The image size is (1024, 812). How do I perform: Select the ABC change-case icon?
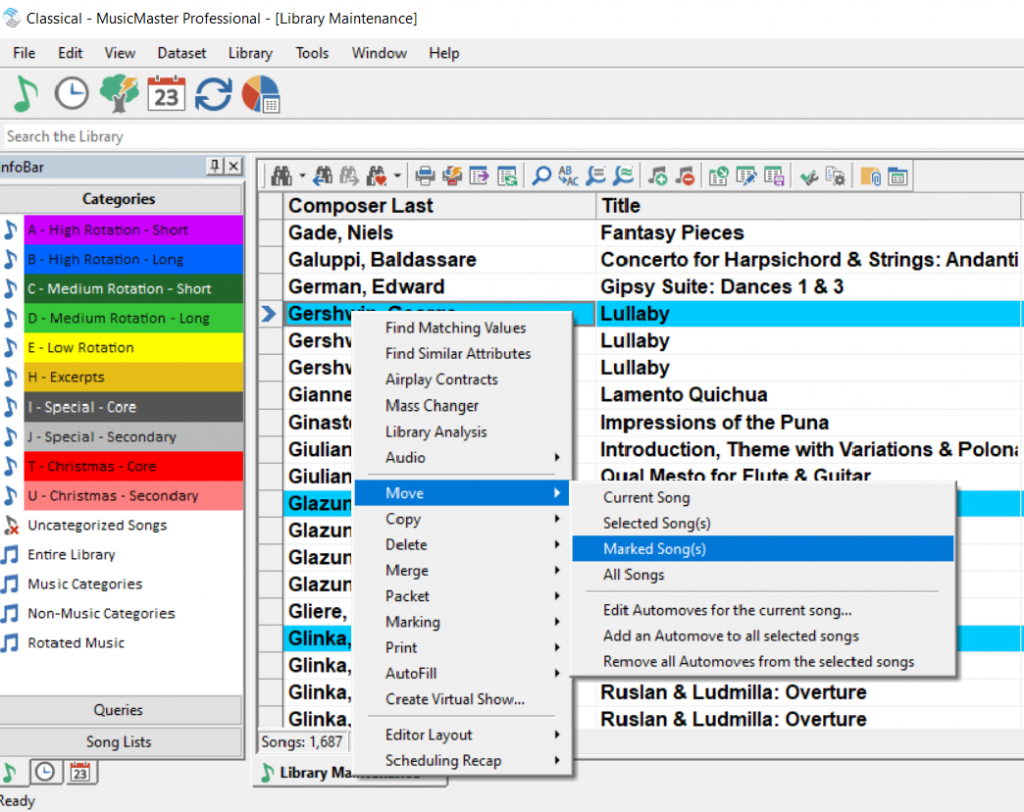click(566, 175)
